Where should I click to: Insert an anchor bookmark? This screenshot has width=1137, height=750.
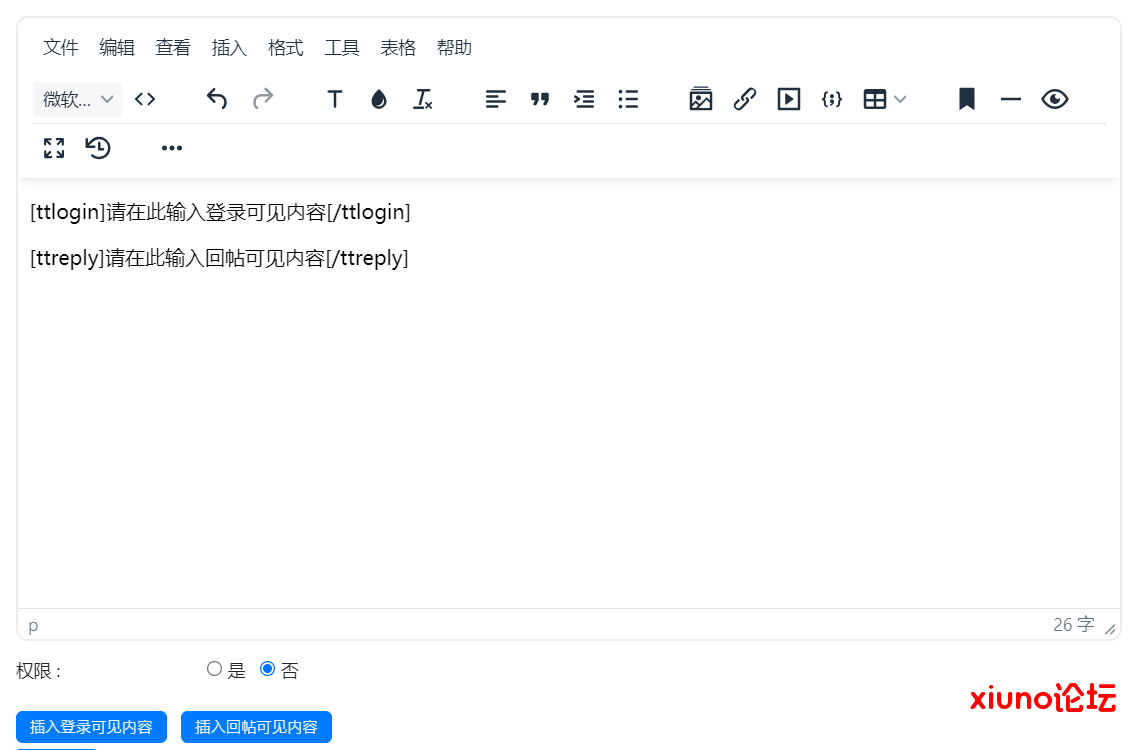coord(967,99)
